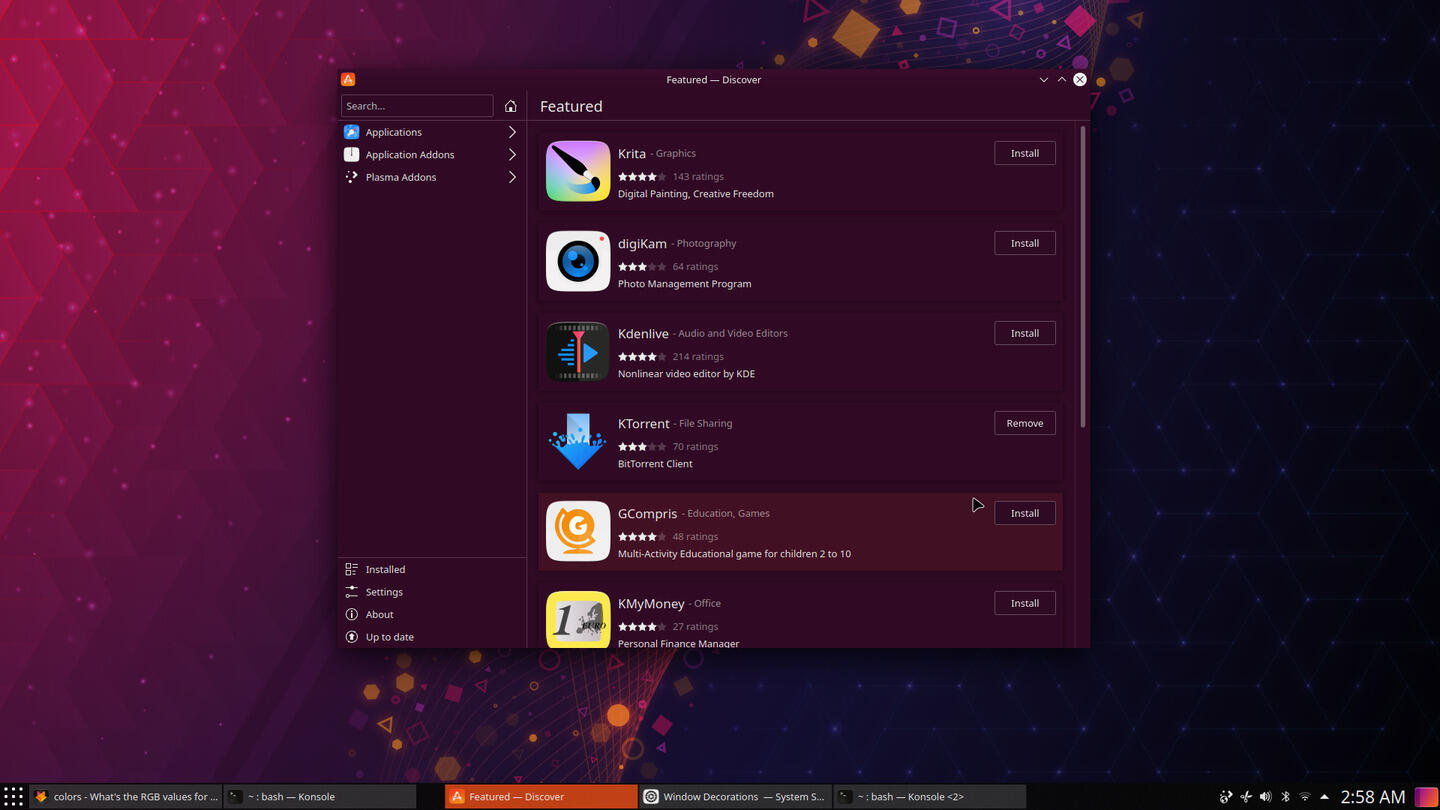Click "Photo Management Program" text
This screenshot has height=810, width=1440.
pyautogui.click(x=684, y=284)
